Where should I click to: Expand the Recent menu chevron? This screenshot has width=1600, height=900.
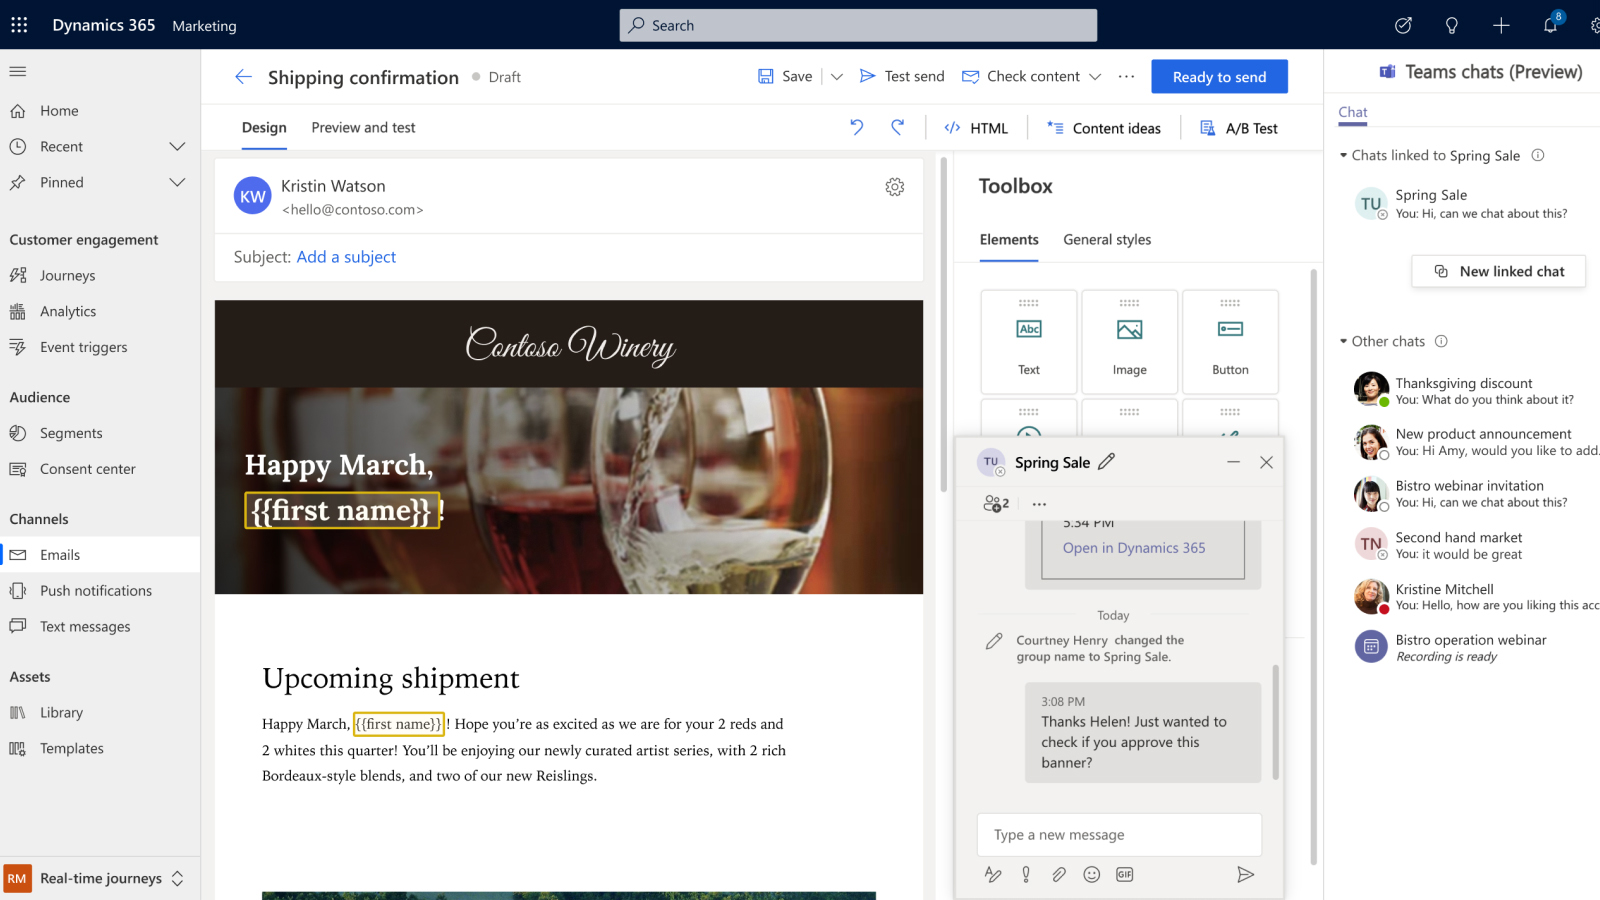pos(177,147)
